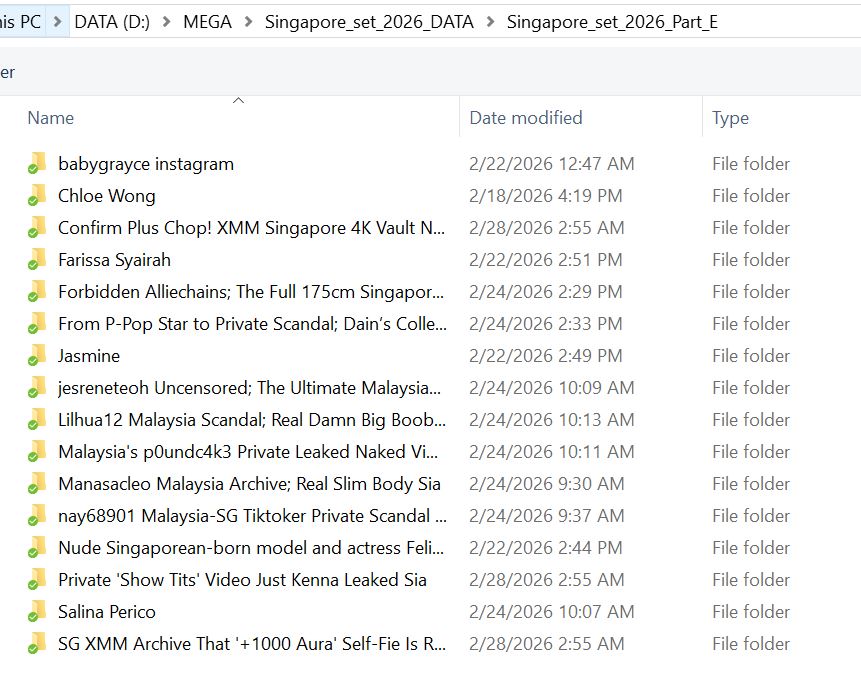This screenshot has height=682, width=861.
Task: Select Manasacleo Malaysia Archive folder name
Action: click(249, 483)
